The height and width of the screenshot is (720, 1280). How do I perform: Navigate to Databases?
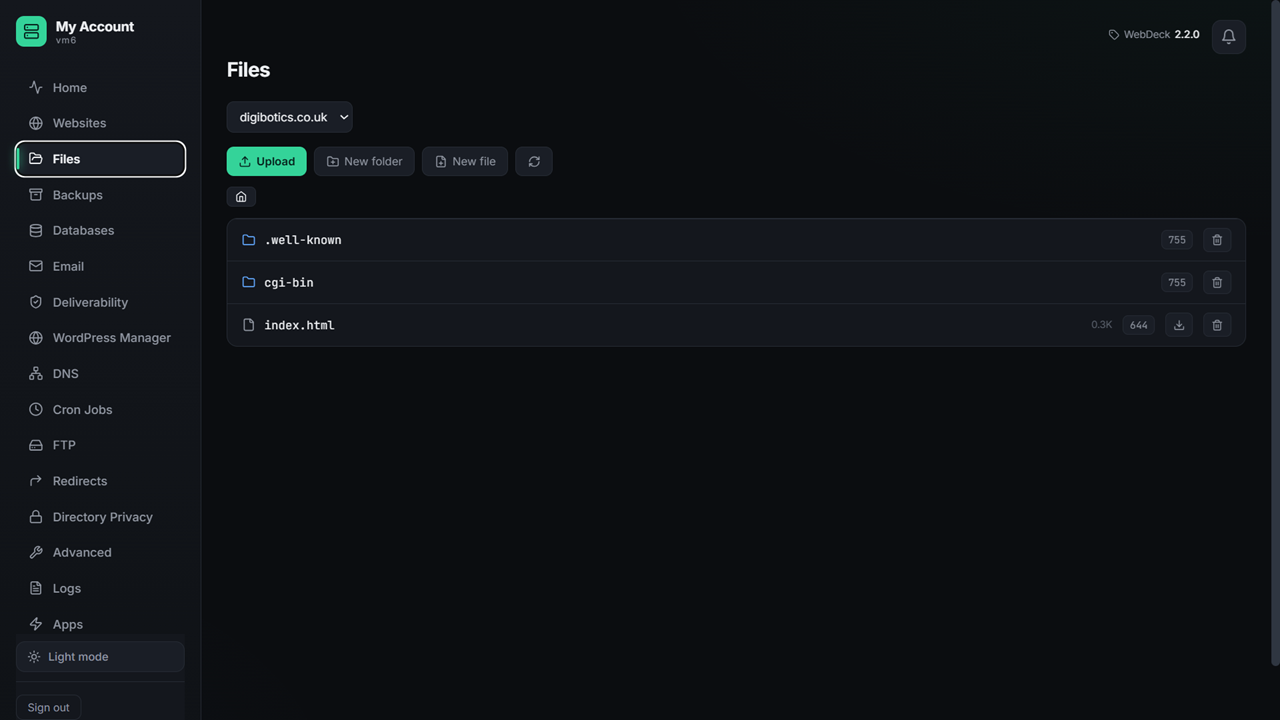tap(100, 230)
